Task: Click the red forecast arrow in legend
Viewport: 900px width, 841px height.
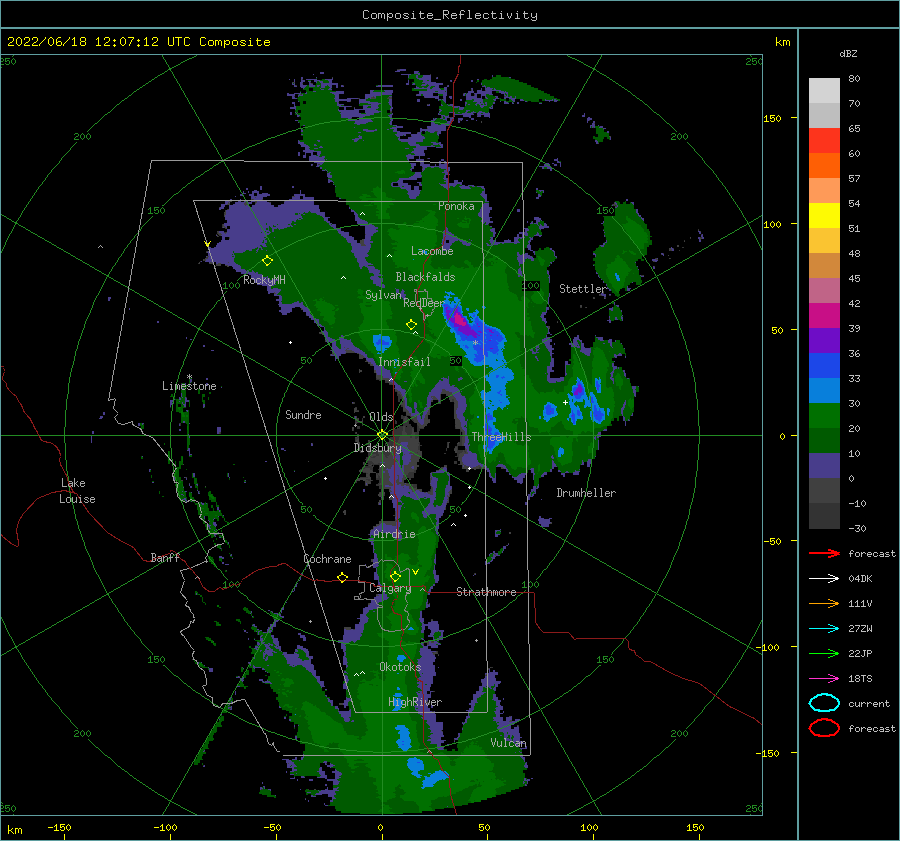Action: [x=824, y=553]
